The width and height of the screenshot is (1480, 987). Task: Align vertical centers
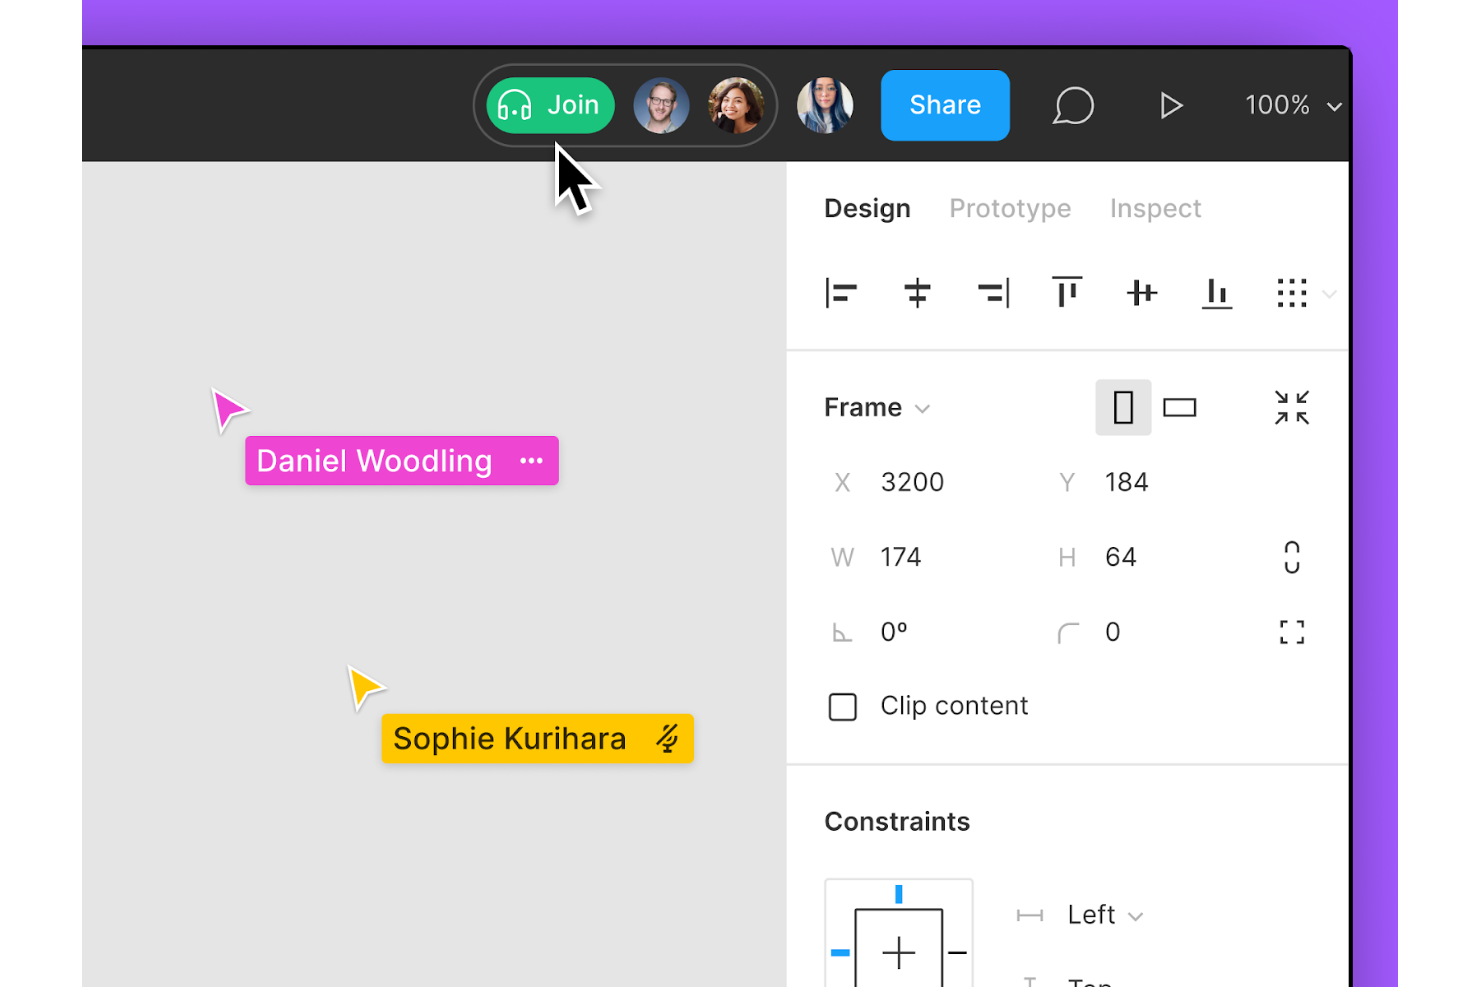(x=1142, y=293)
